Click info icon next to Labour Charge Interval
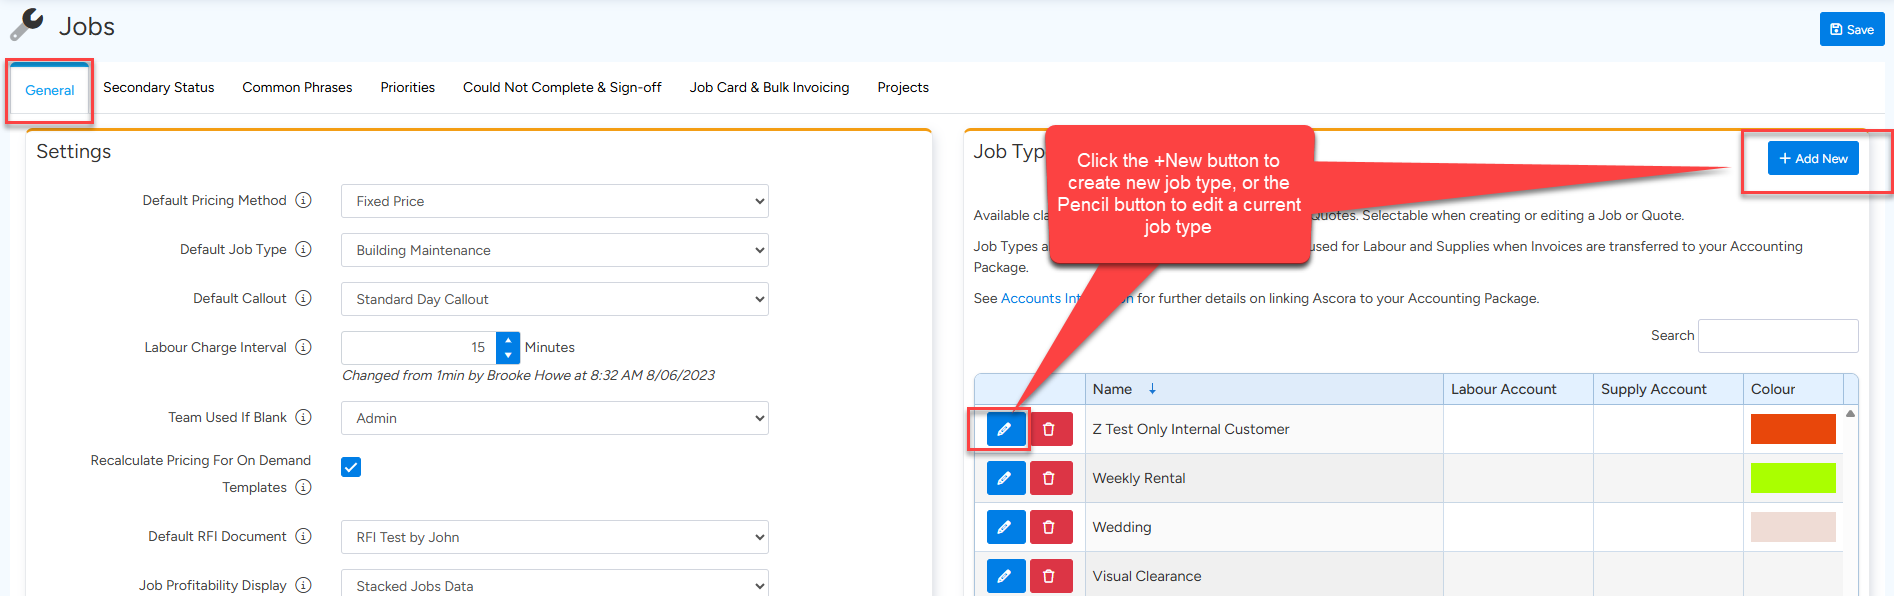The width and height of the screenshot is (1894, 596). pos(303,347)
